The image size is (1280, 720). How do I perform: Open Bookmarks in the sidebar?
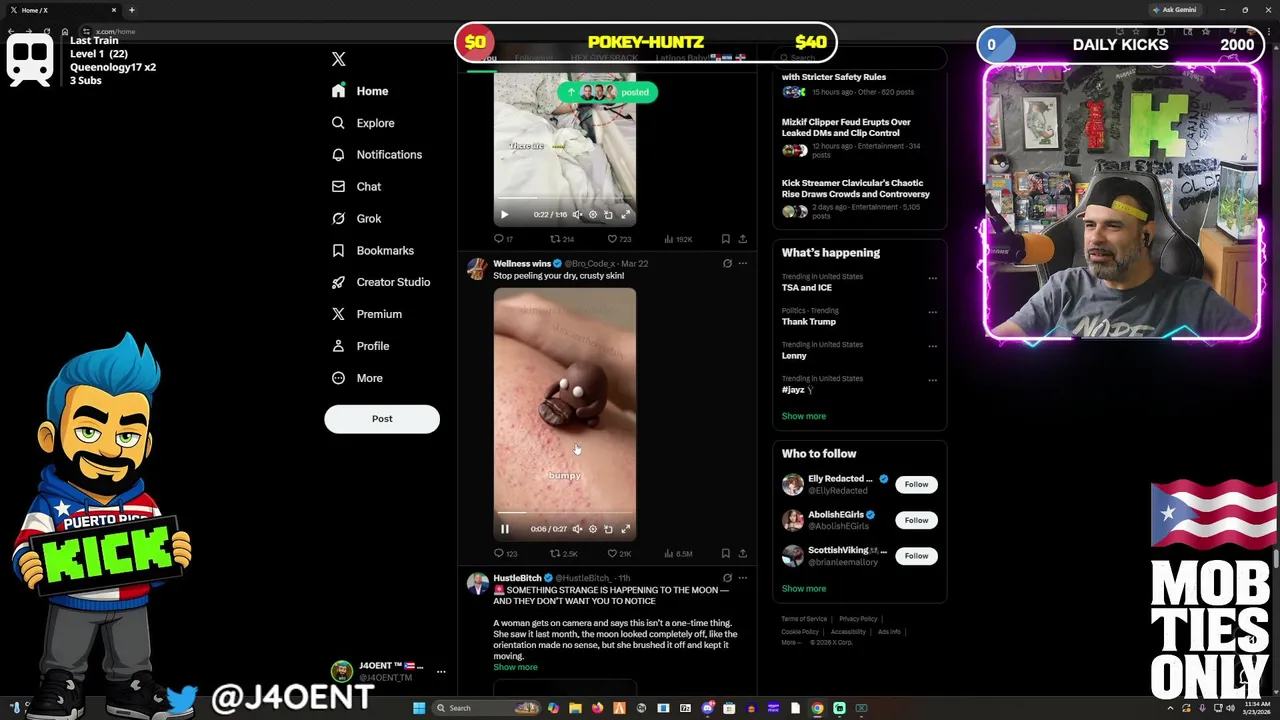372,251
